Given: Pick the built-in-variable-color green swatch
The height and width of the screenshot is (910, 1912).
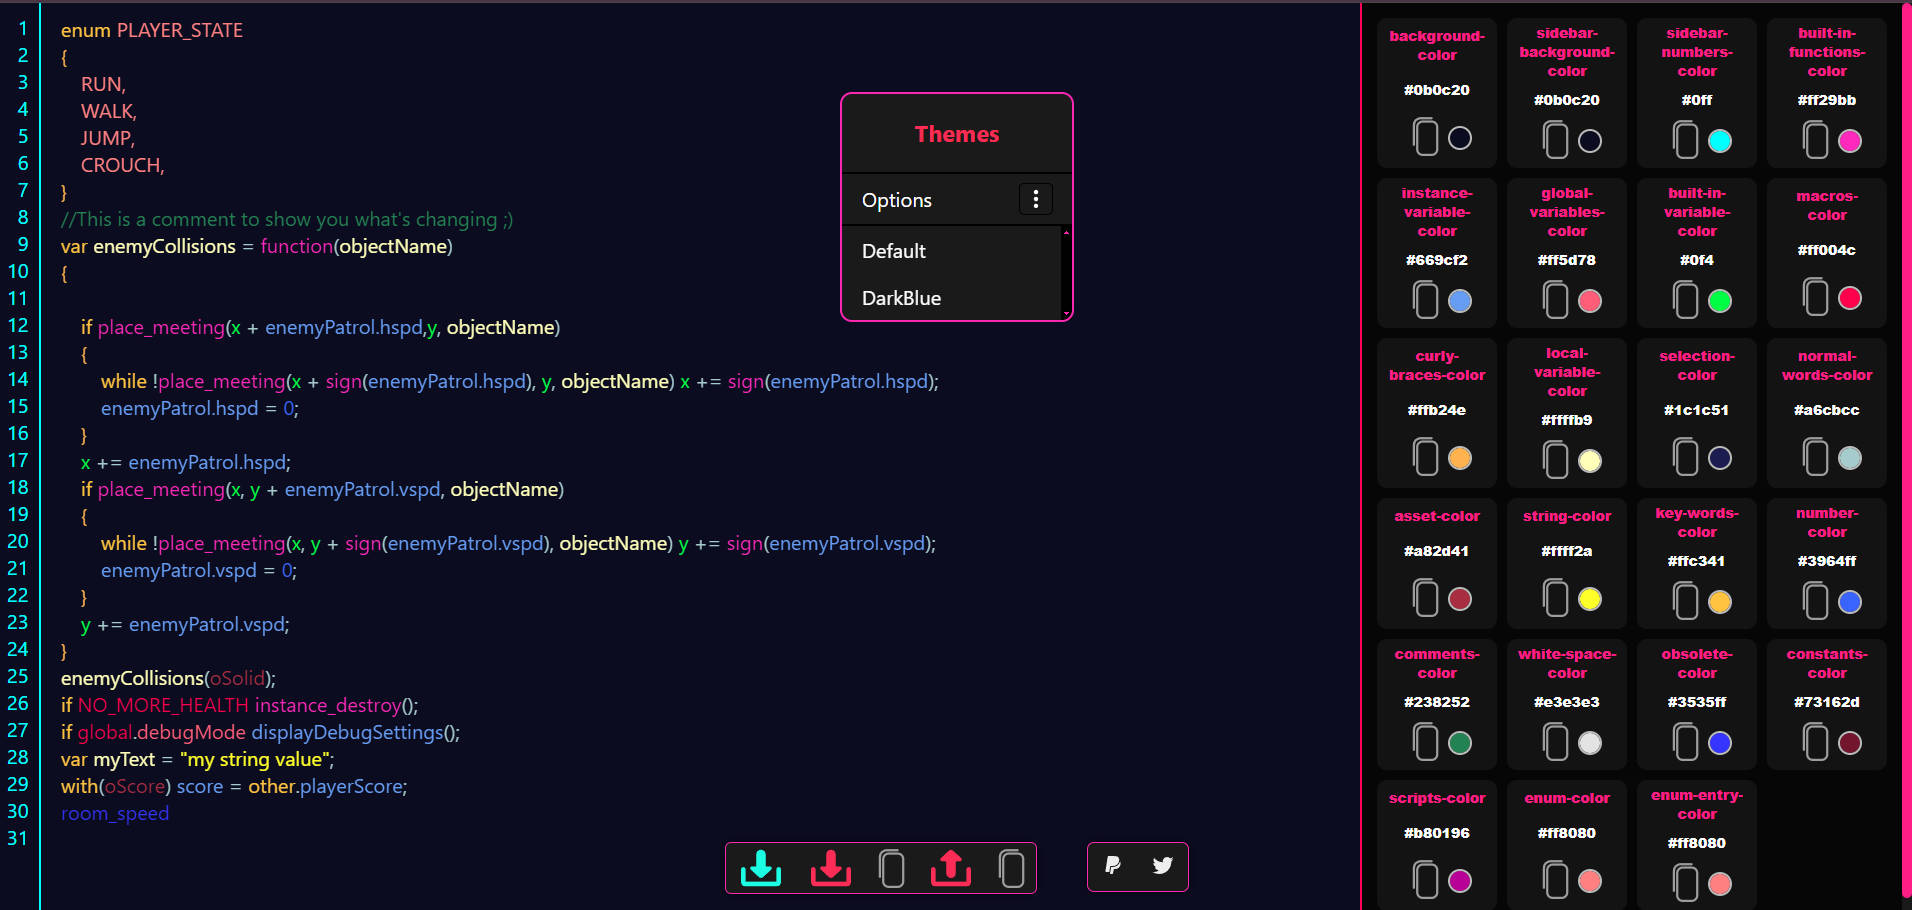Looking at the screenshot, I should point(1720,301).
